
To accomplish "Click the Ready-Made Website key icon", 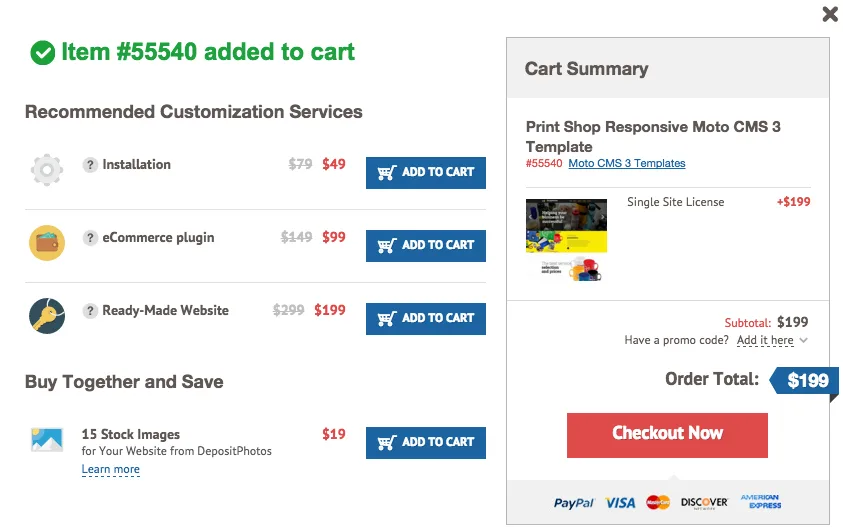I will 47,315.
